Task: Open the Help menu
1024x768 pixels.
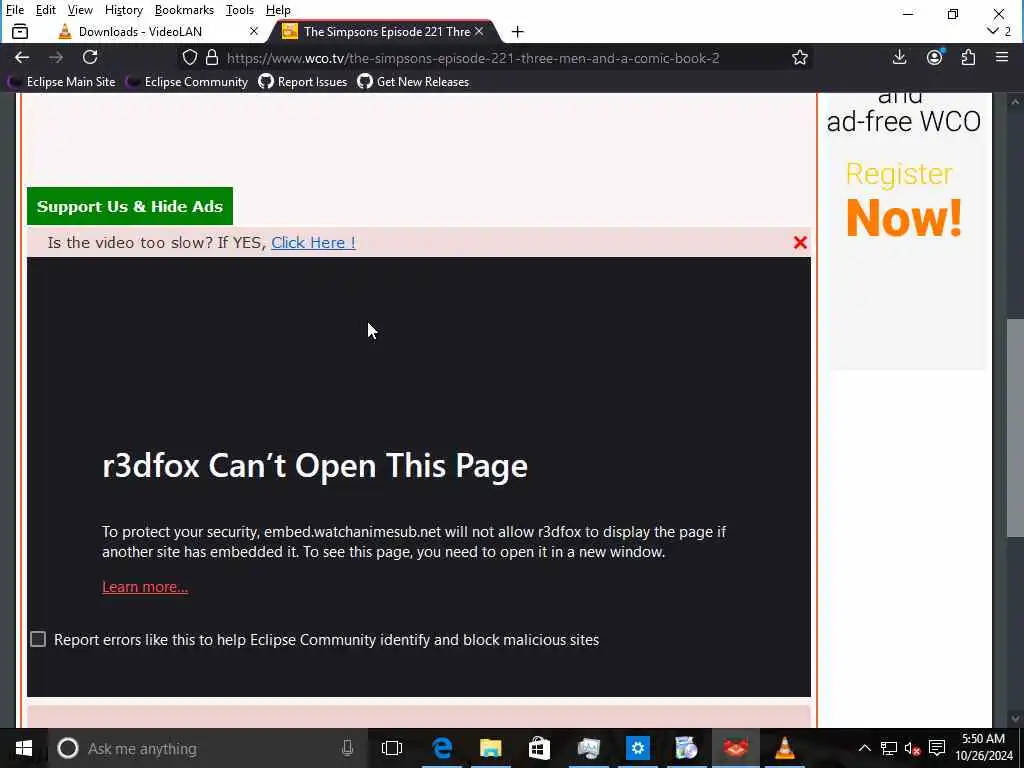Action: (278, 10)
